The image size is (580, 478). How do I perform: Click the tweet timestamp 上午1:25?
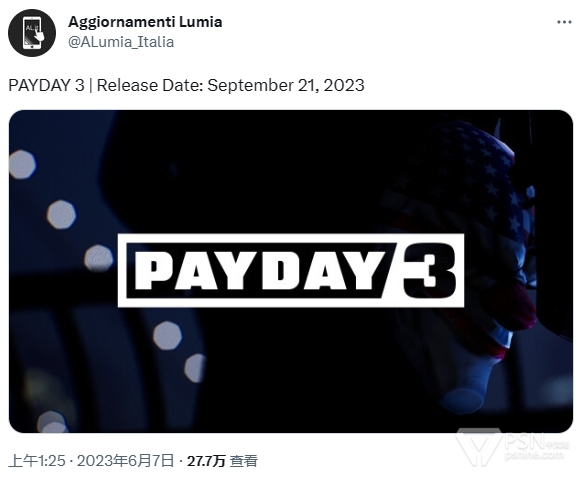tap(37, 461)
